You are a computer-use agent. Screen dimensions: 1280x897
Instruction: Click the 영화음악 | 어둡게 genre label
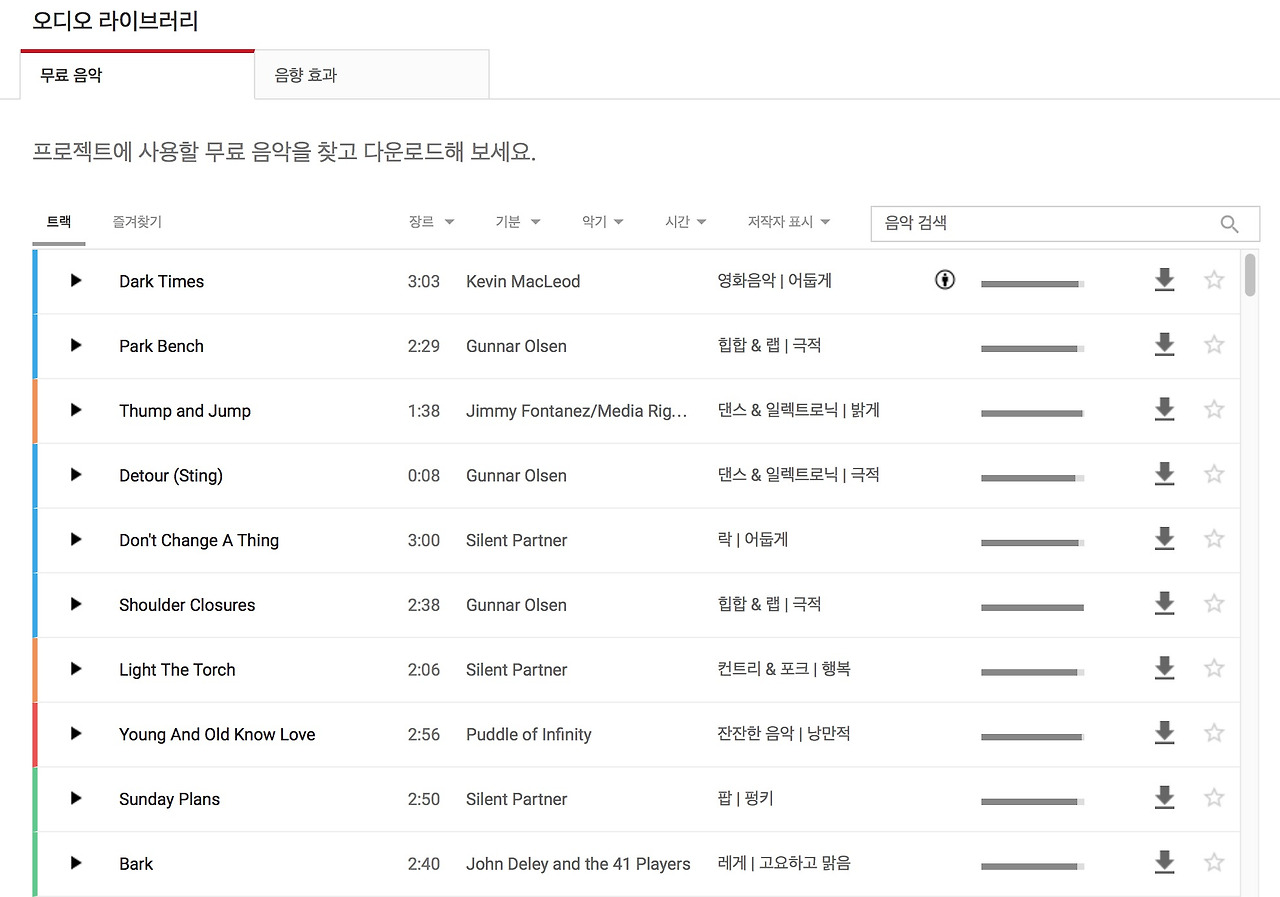pyautogui.click(x=775, y=280)
